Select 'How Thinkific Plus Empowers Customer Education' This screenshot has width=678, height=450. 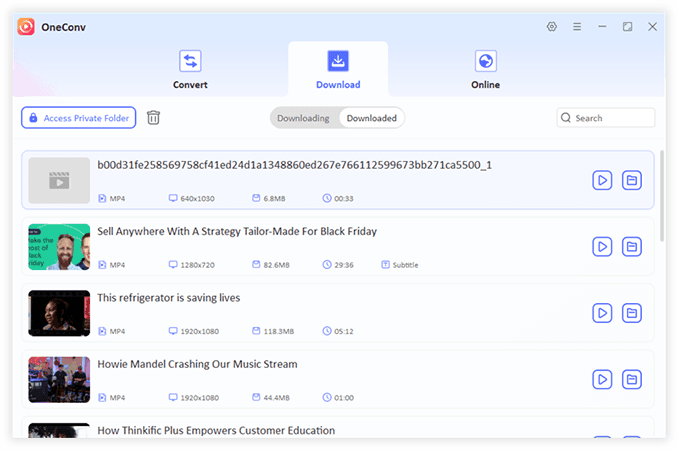tap(216, 431)
